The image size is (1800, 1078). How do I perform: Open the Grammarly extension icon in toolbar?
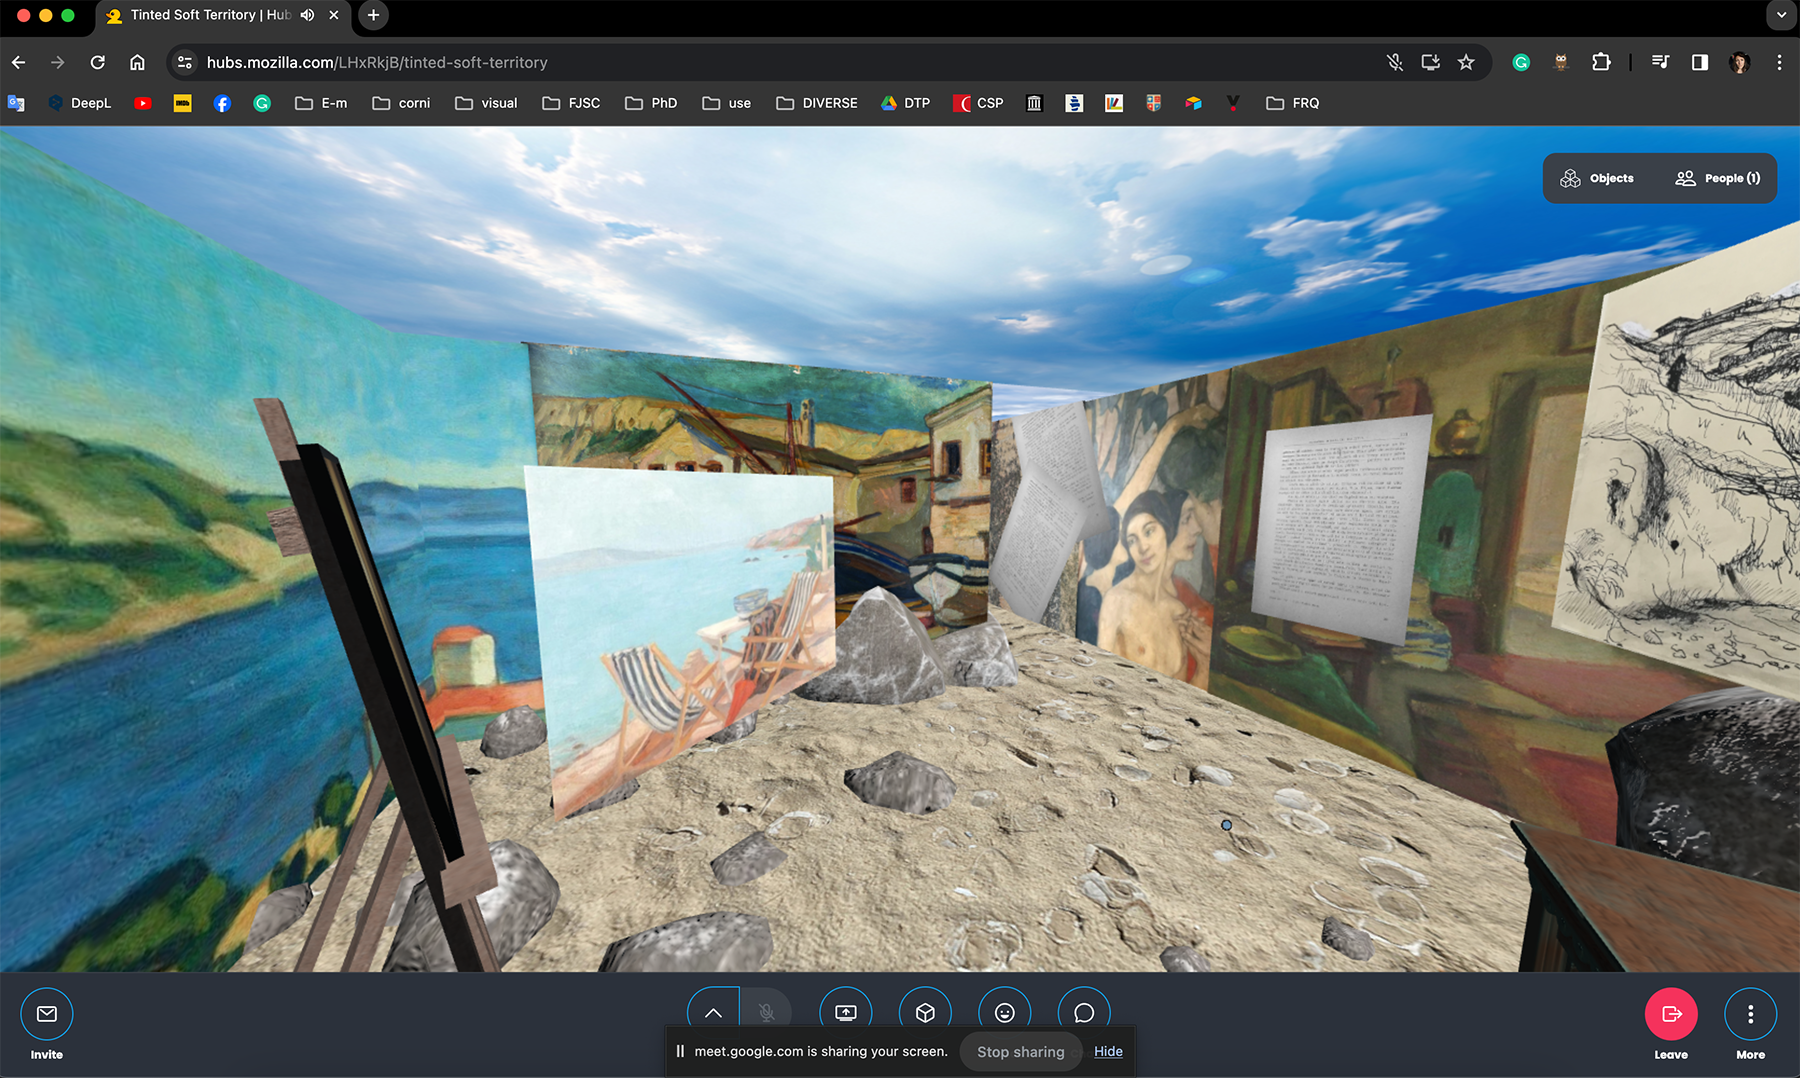pos(1521,62)
